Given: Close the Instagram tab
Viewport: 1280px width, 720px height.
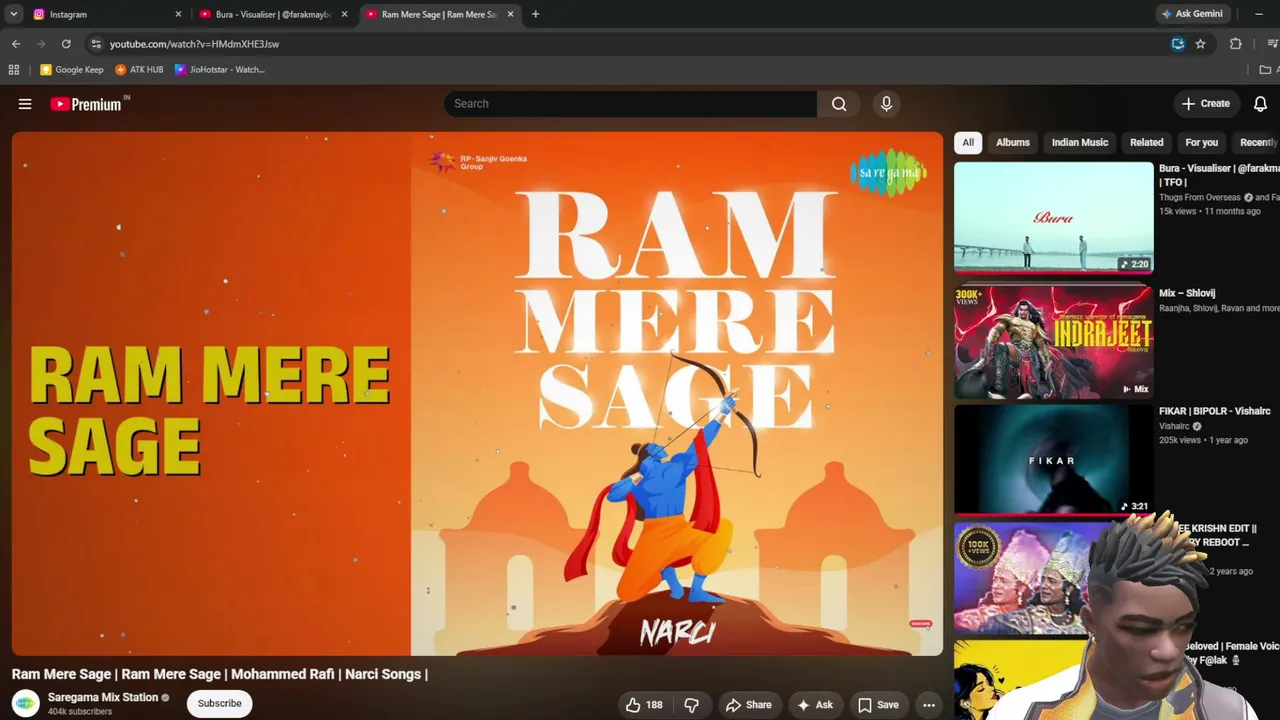Looking at the screenshot, I should (178, 14).
